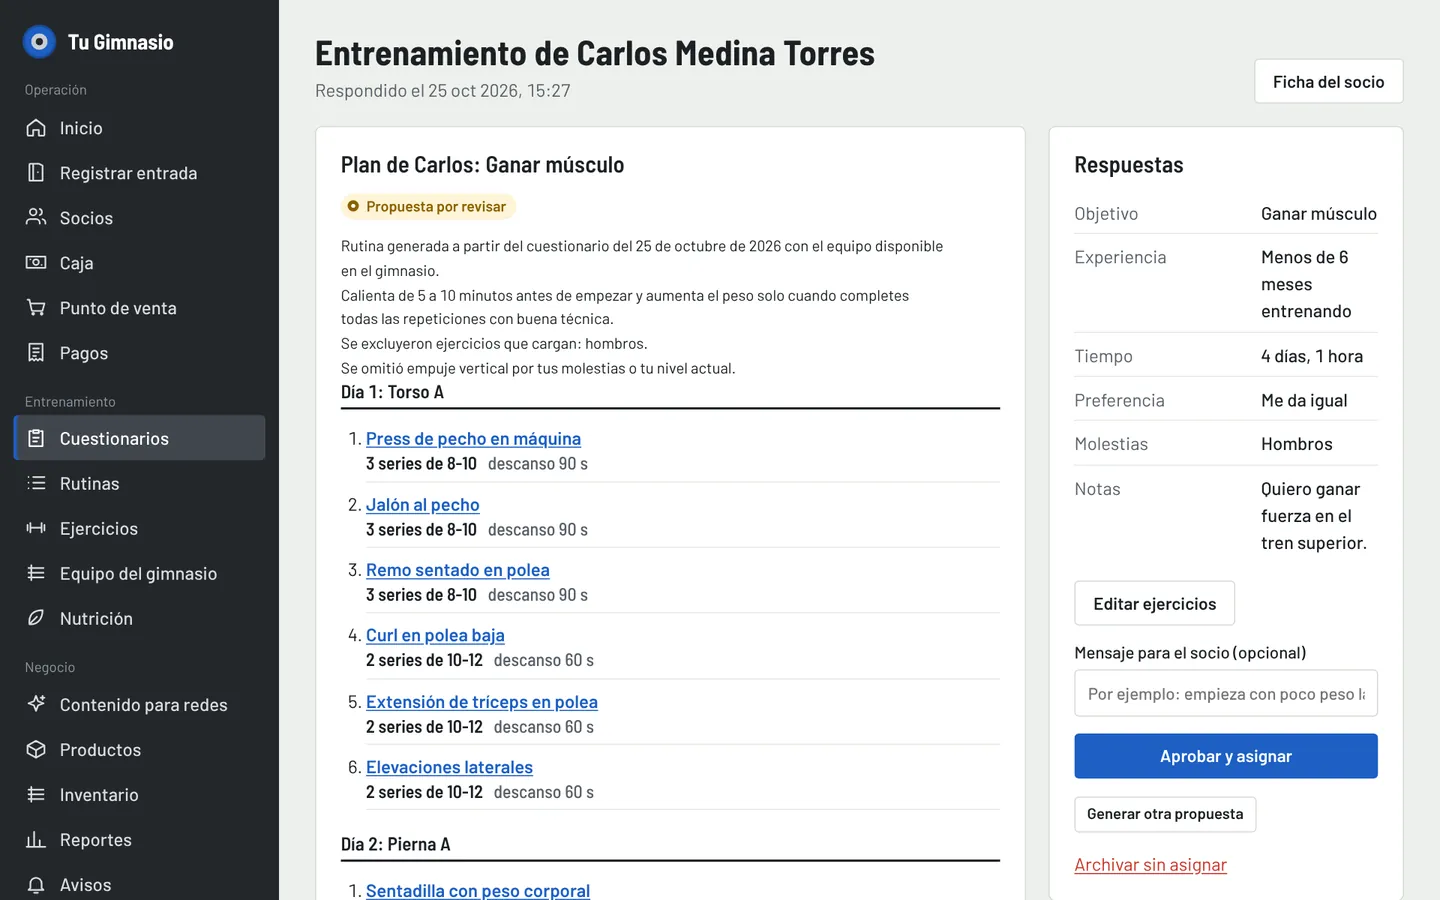Click the Registrar entrada door icon

36,173
